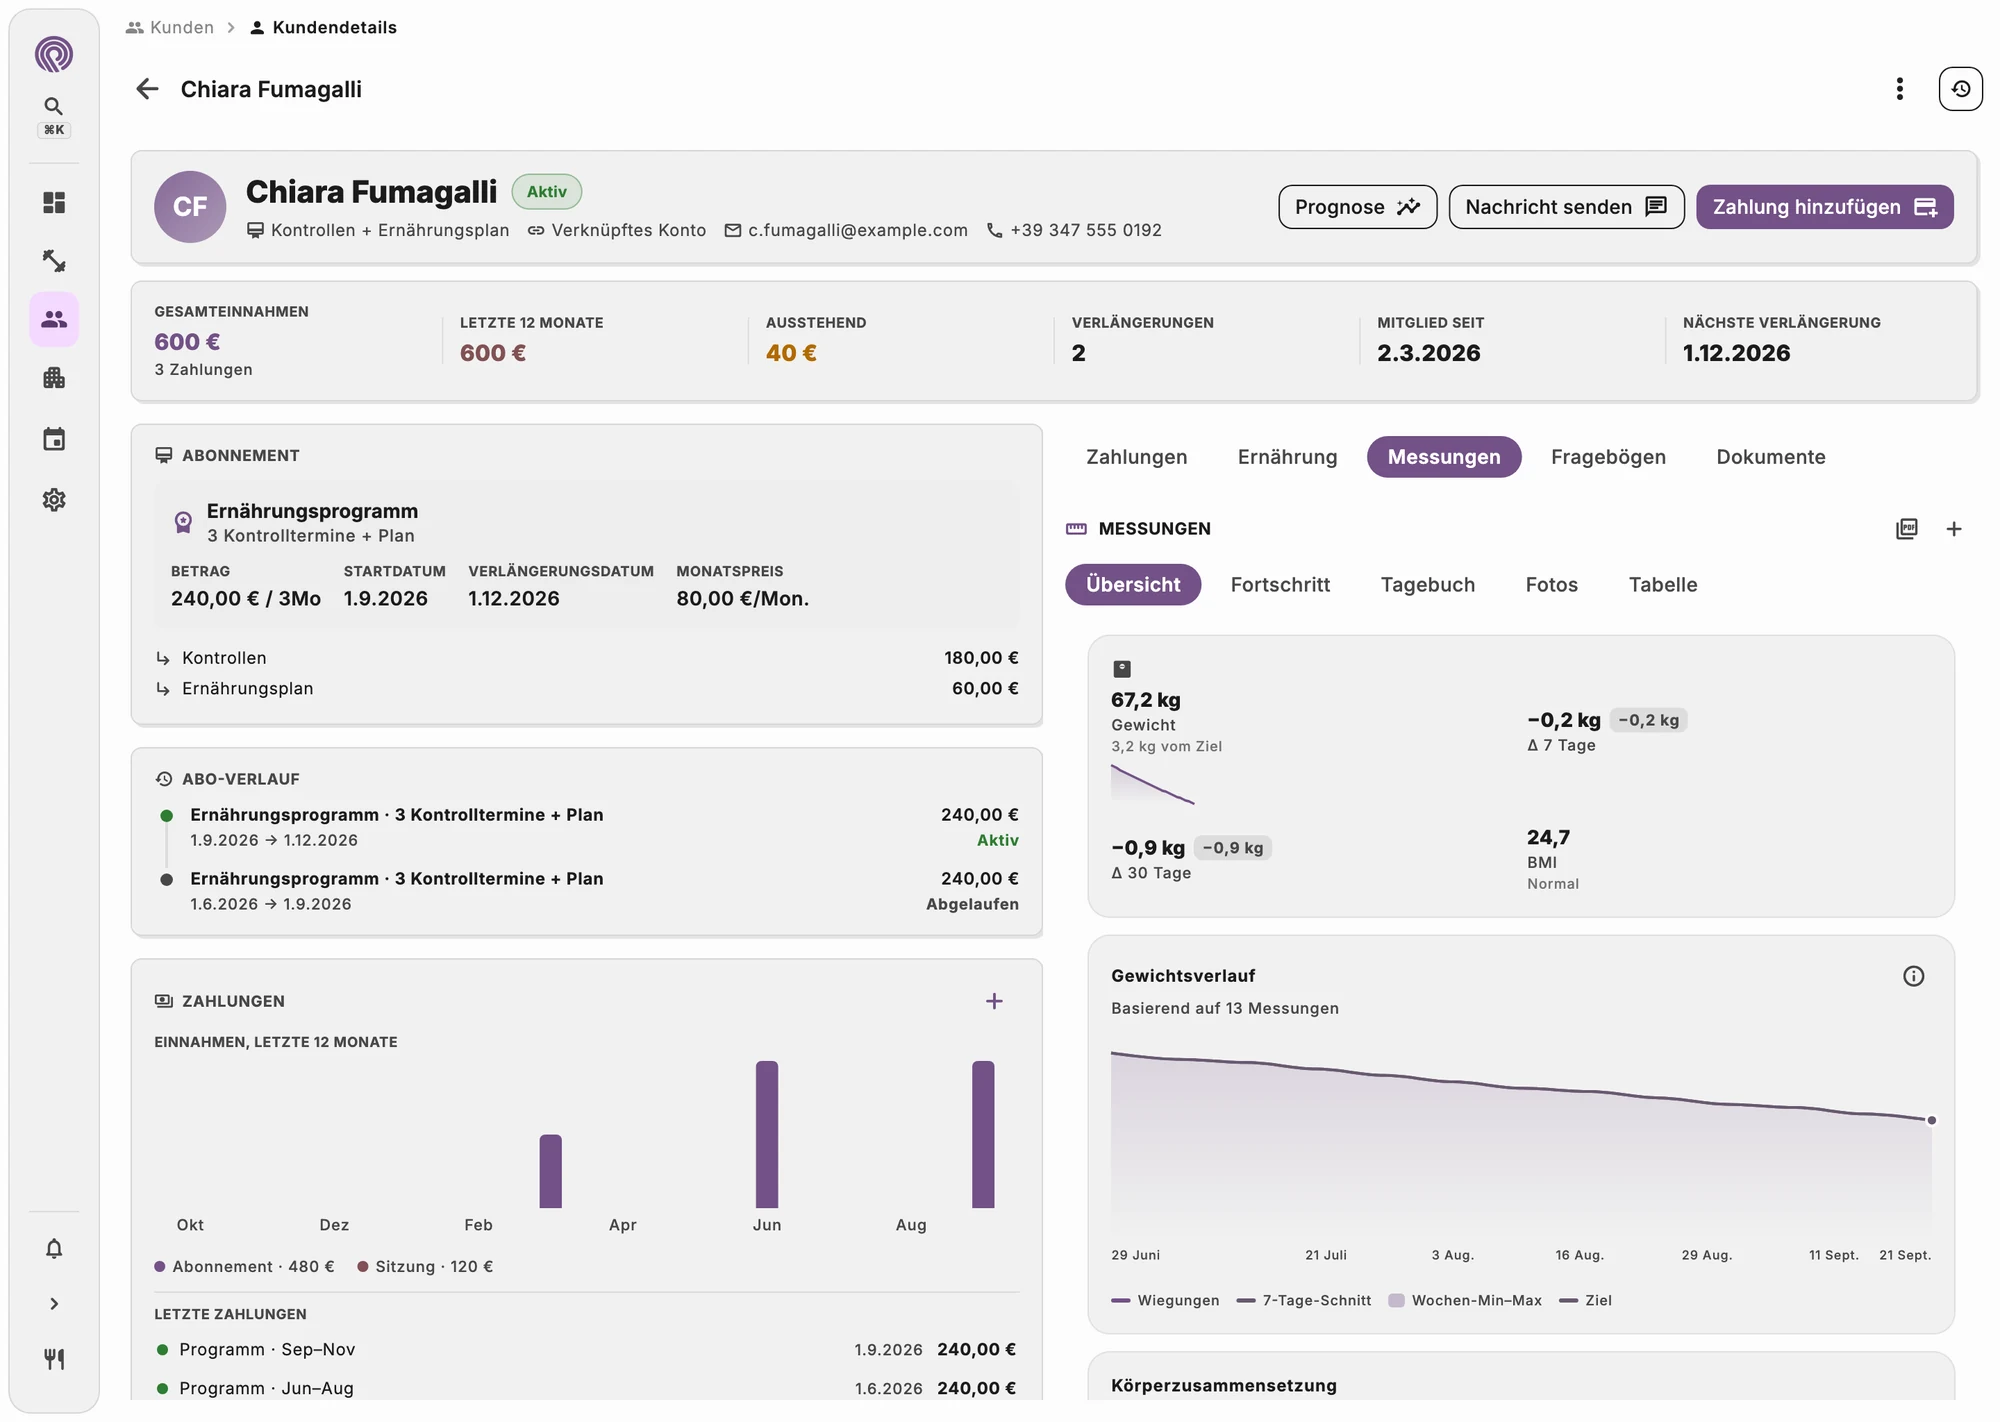Open the notifications bell icon

pos(54,1248)
